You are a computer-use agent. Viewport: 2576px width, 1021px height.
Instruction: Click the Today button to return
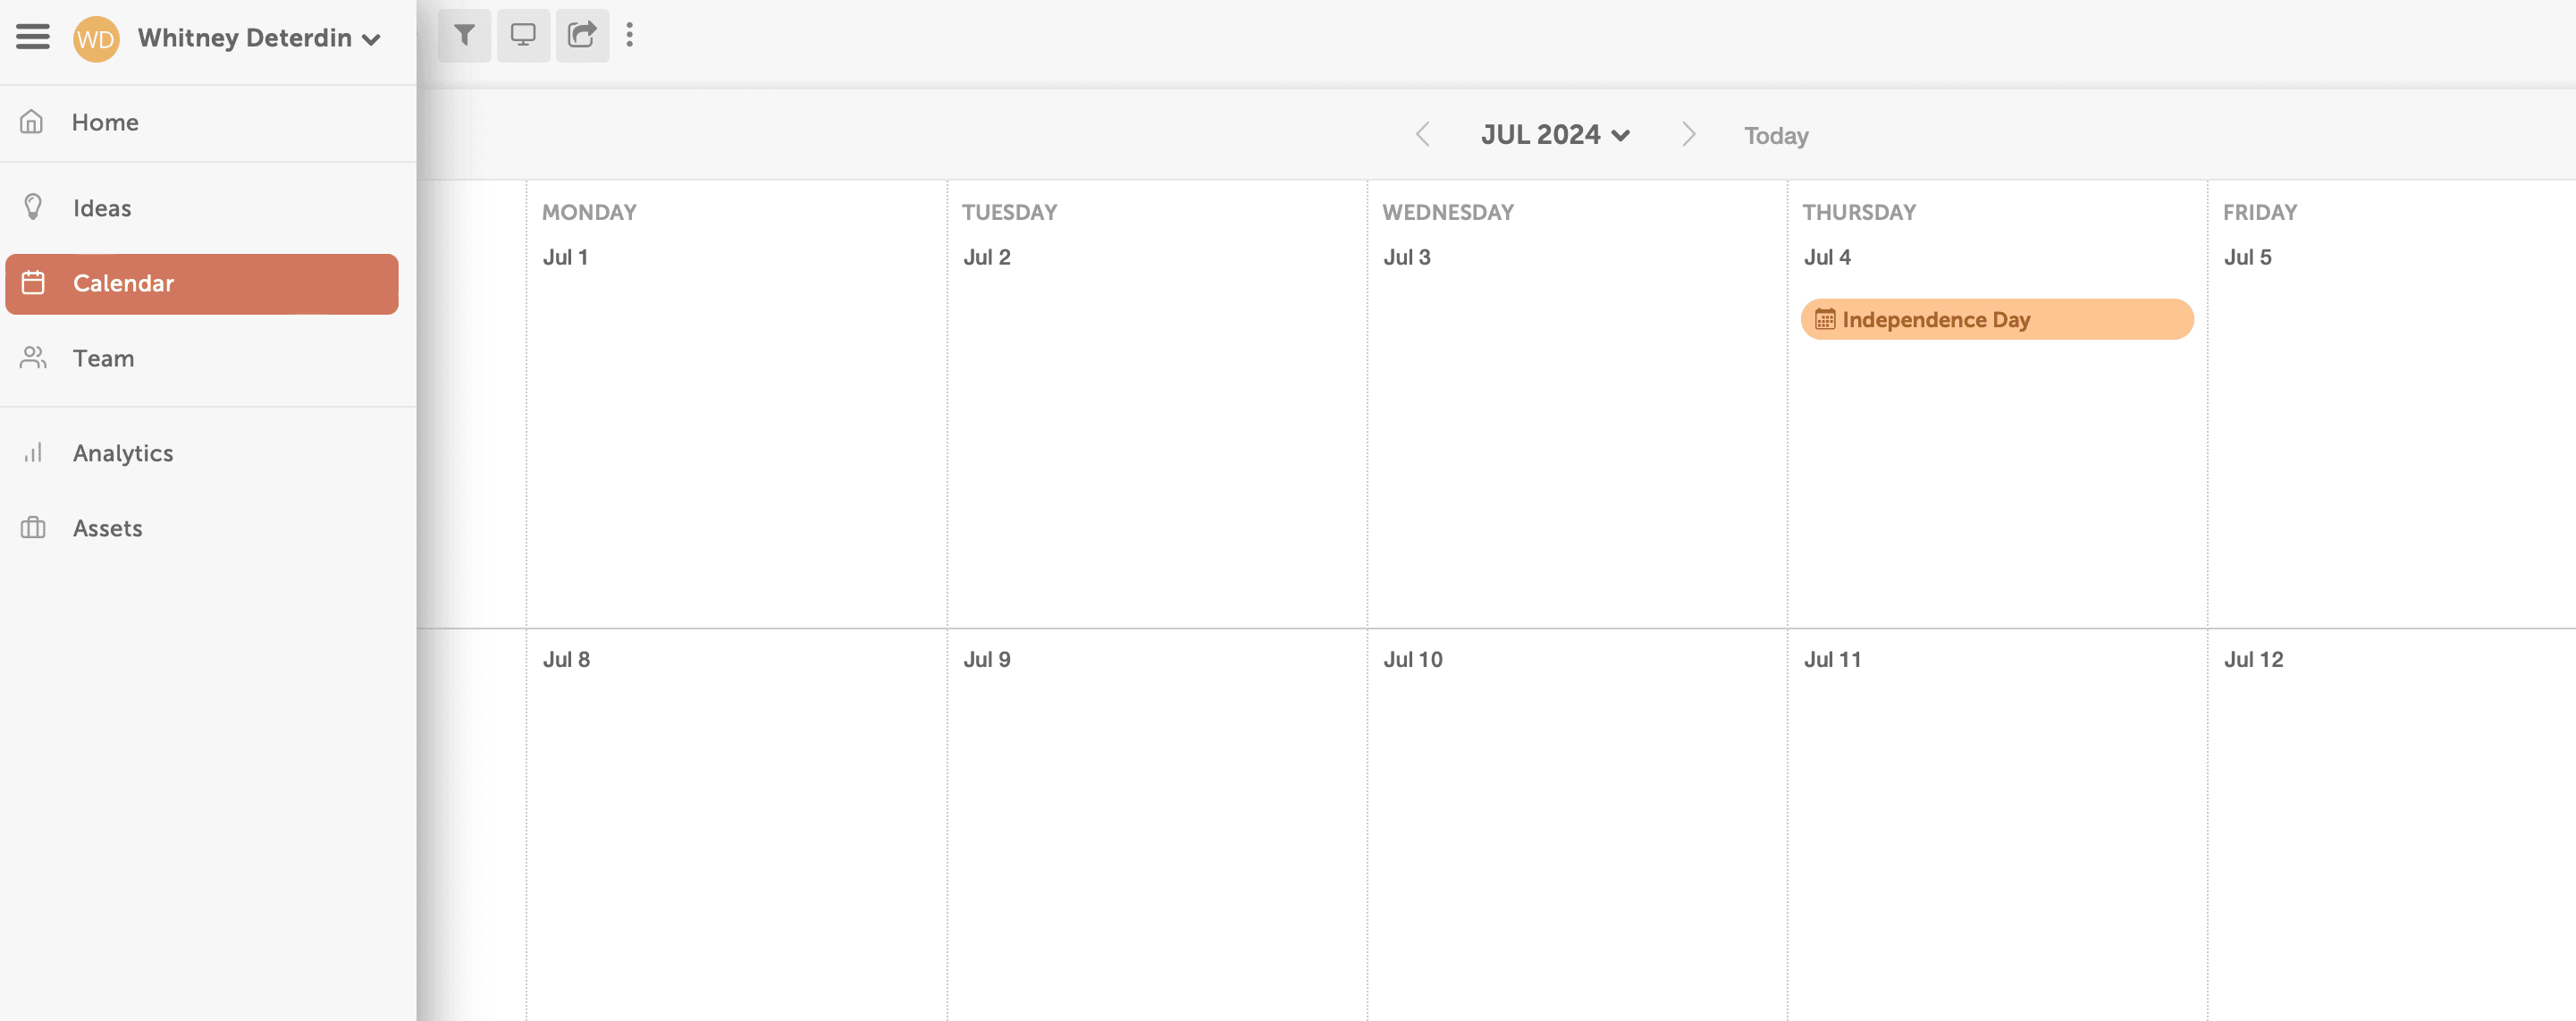[x=1774, y=135]
